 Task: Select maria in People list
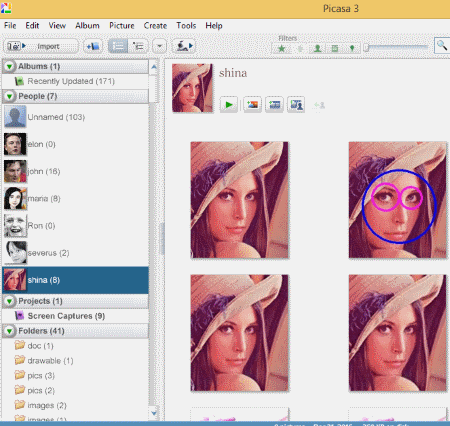tap(75, 199)
